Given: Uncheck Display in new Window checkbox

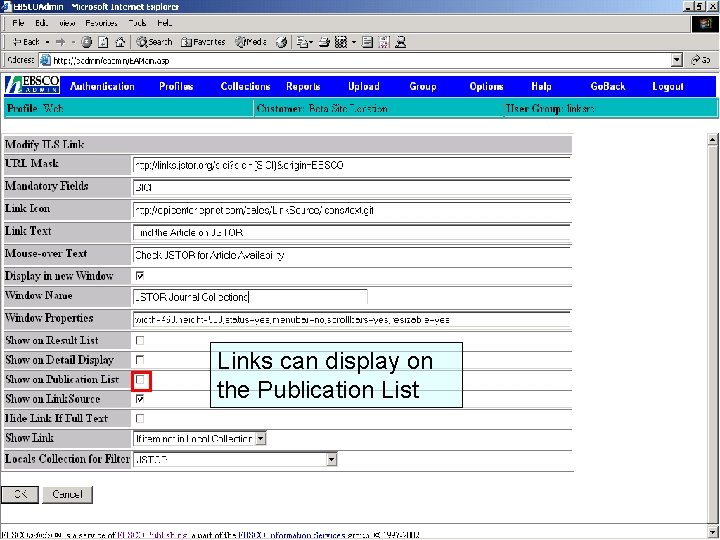Looking at the screenshot, I should click(x=140, y=276).
